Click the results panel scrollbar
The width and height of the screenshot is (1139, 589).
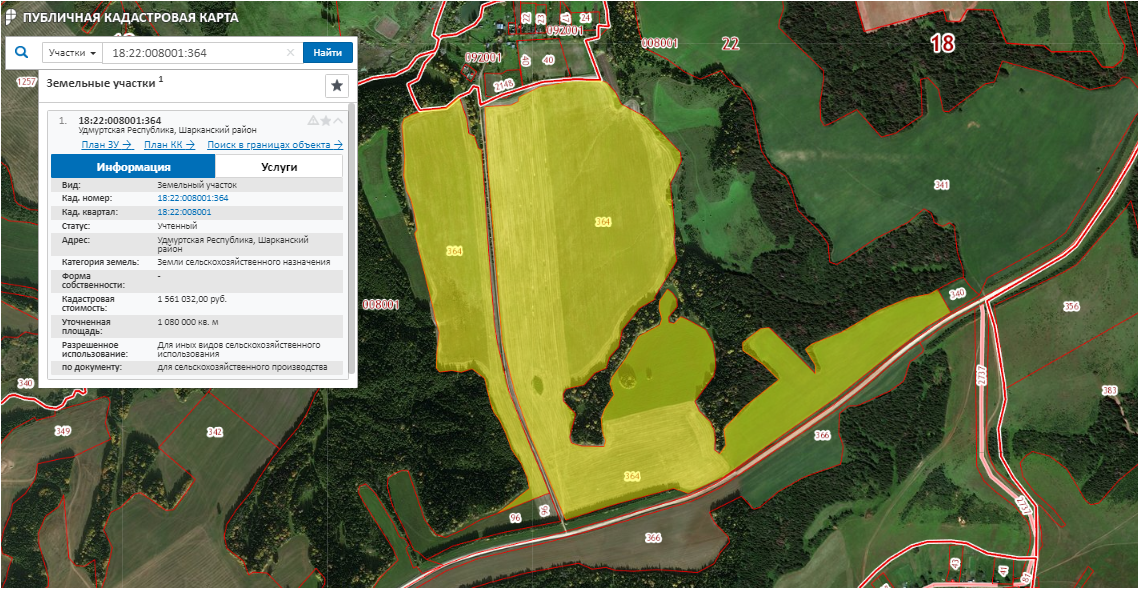tap(351, 240)
